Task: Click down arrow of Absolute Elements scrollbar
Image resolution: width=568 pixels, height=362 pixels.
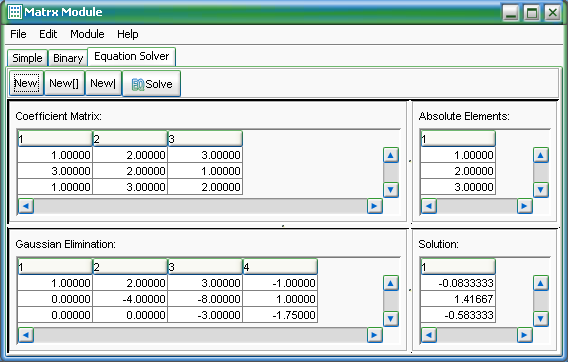Action: click(x=540, y=190)
